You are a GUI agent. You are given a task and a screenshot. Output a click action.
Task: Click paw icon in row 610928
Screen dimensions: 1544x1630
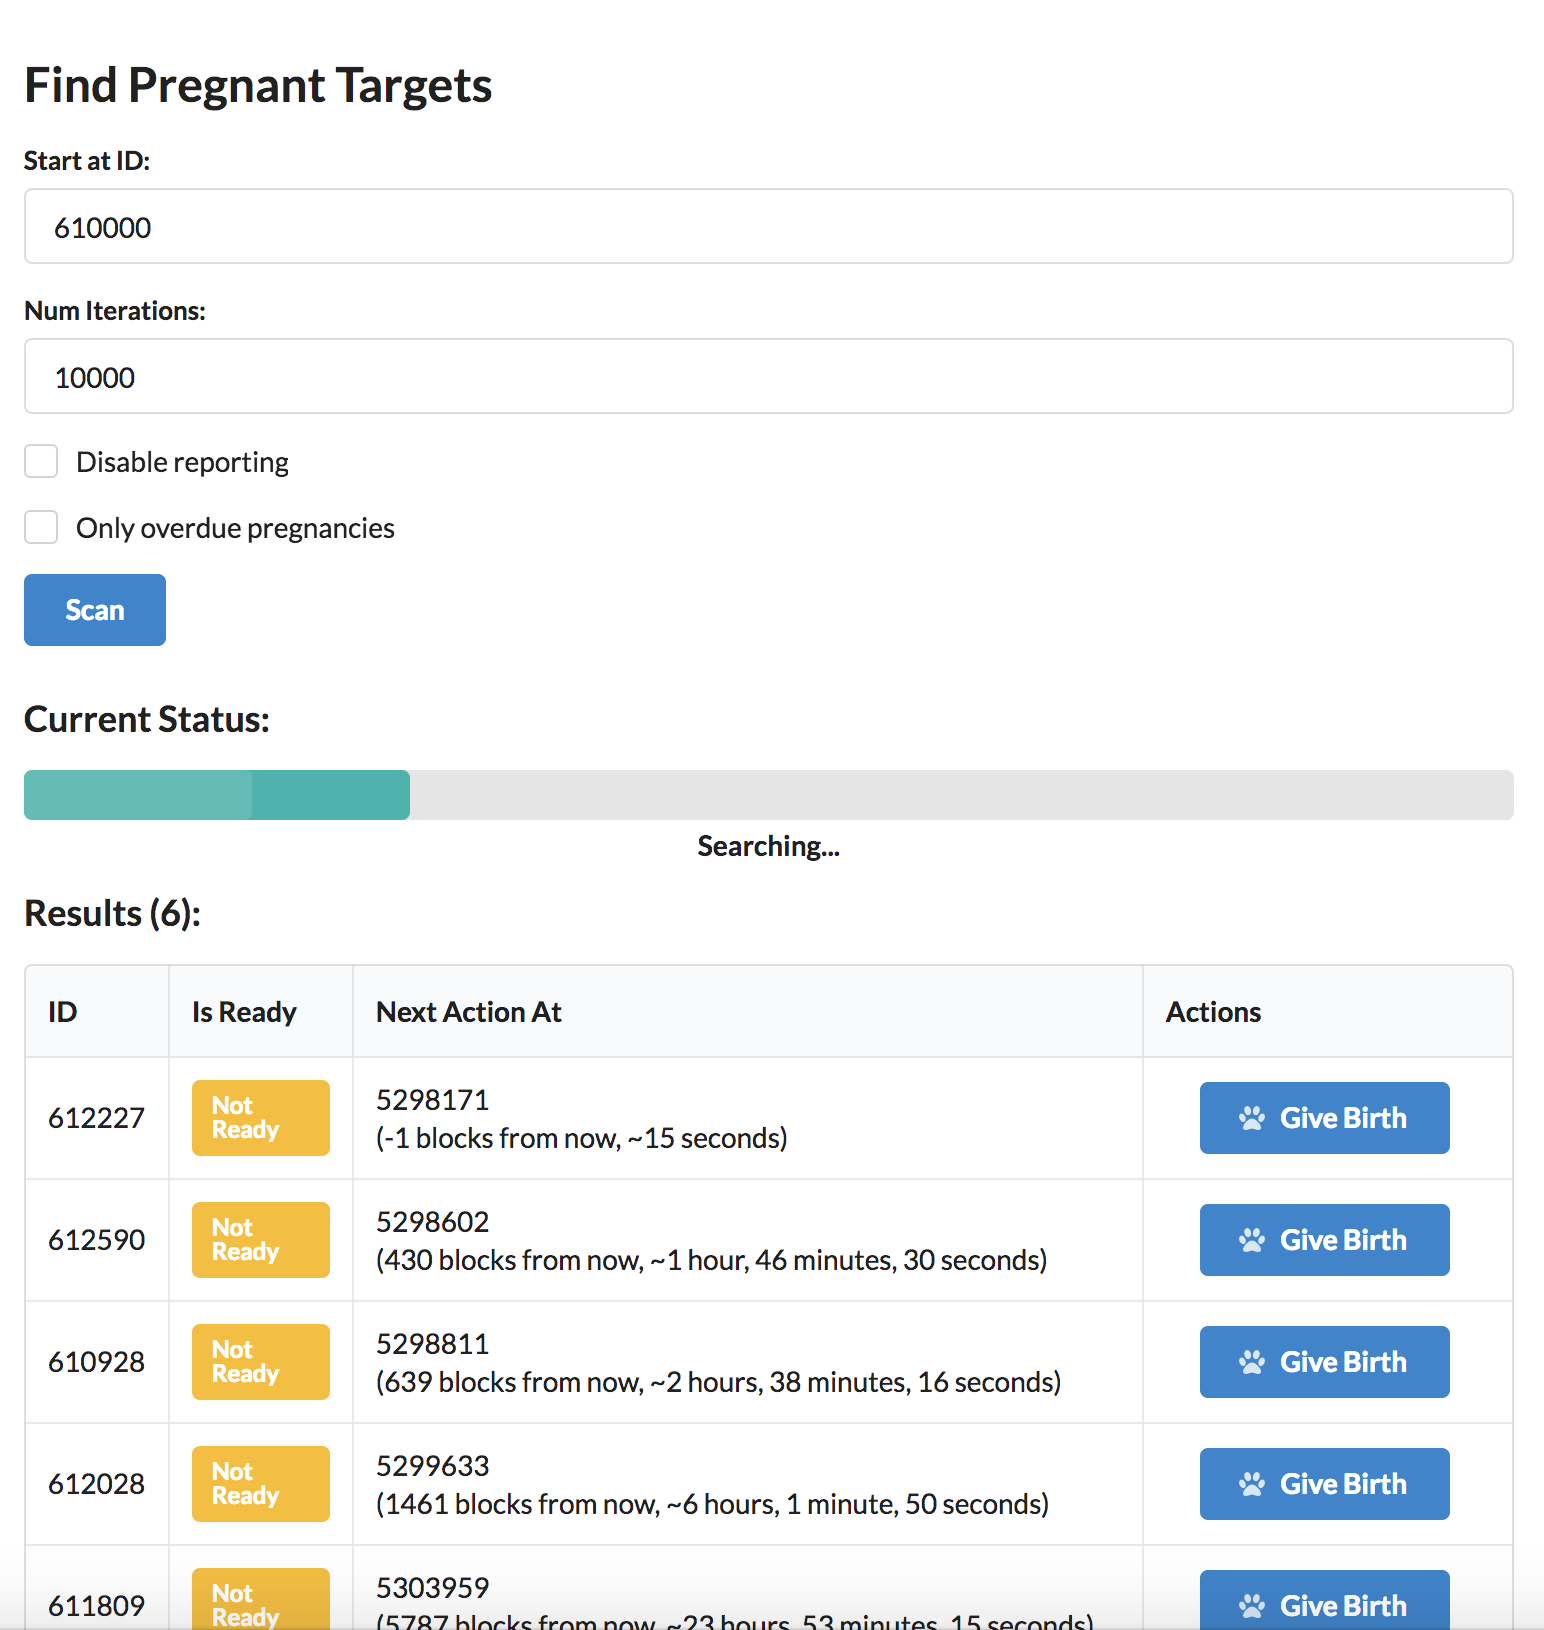(1251, 1362)
